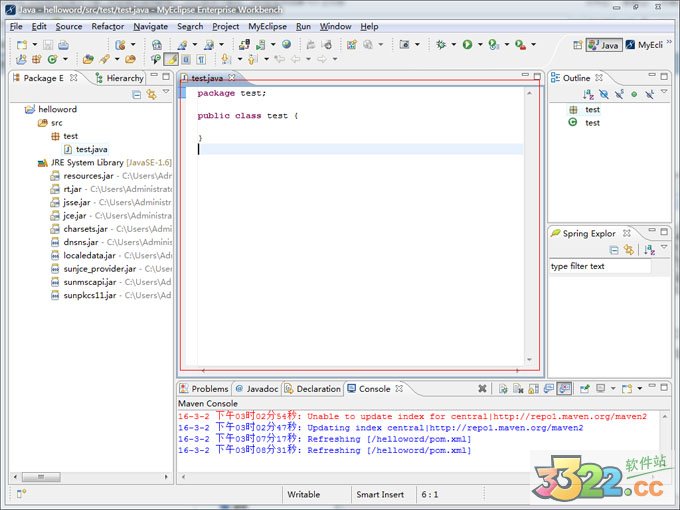Switch to the Java perspective
The height and width of the screenshot is (510, 680).
tap(604, 45)
